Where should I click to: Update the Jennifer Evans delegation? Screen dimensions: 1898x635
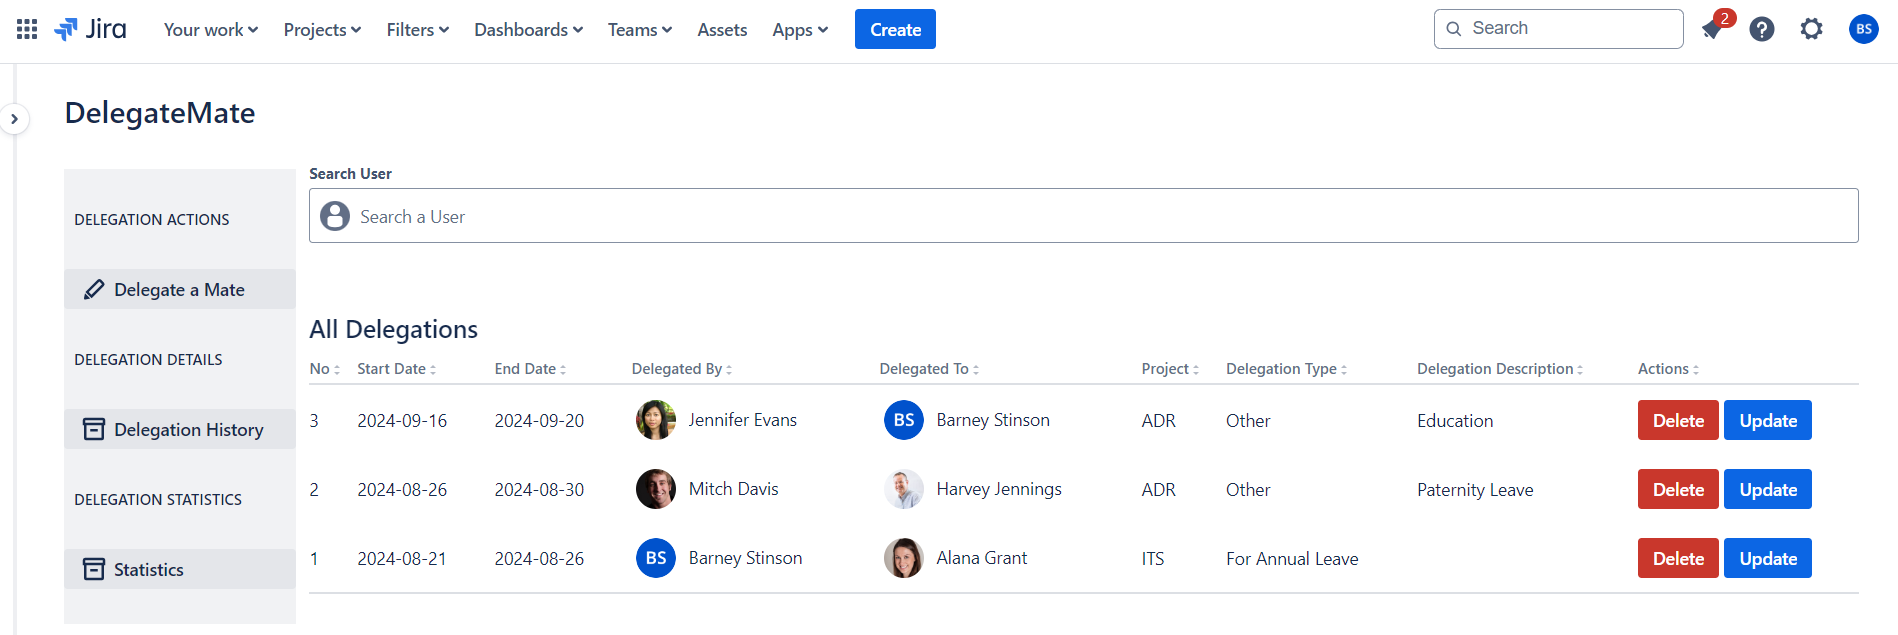point(1768,420)
